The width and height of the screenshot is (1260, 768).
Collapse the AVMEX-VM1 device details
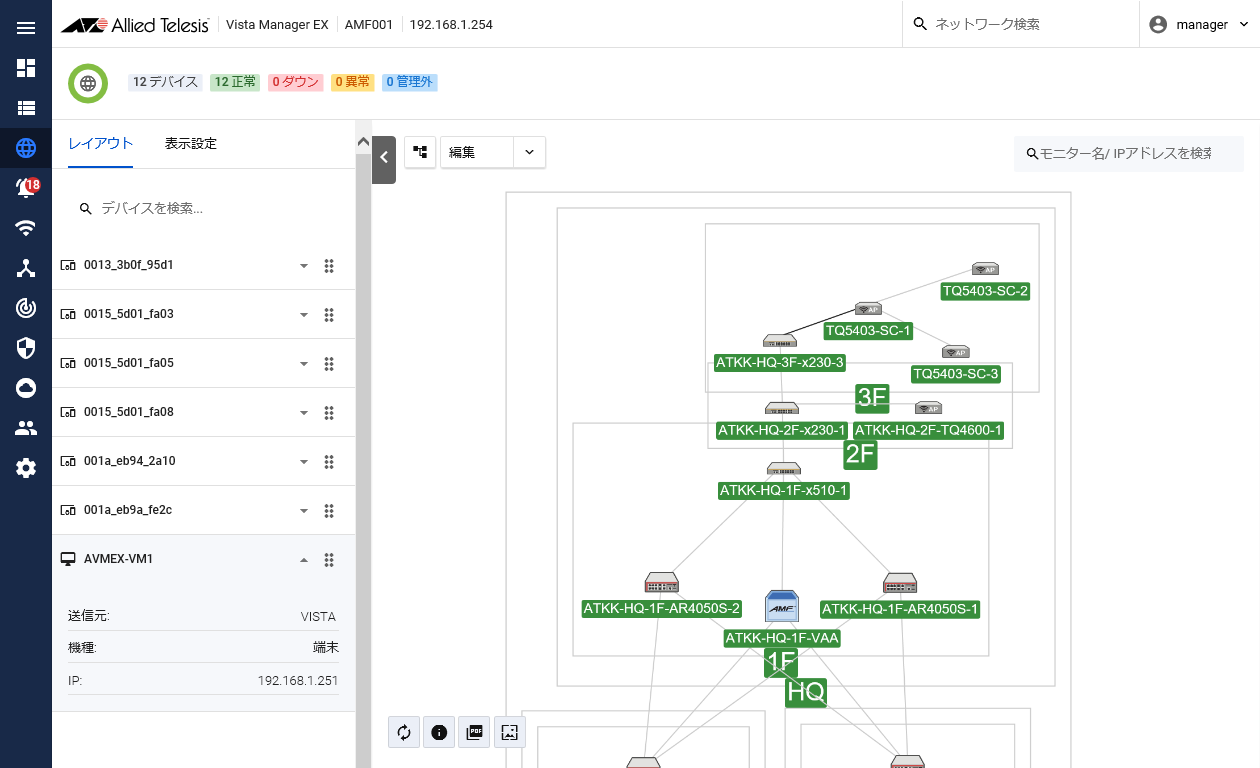[x=304, y=560]
